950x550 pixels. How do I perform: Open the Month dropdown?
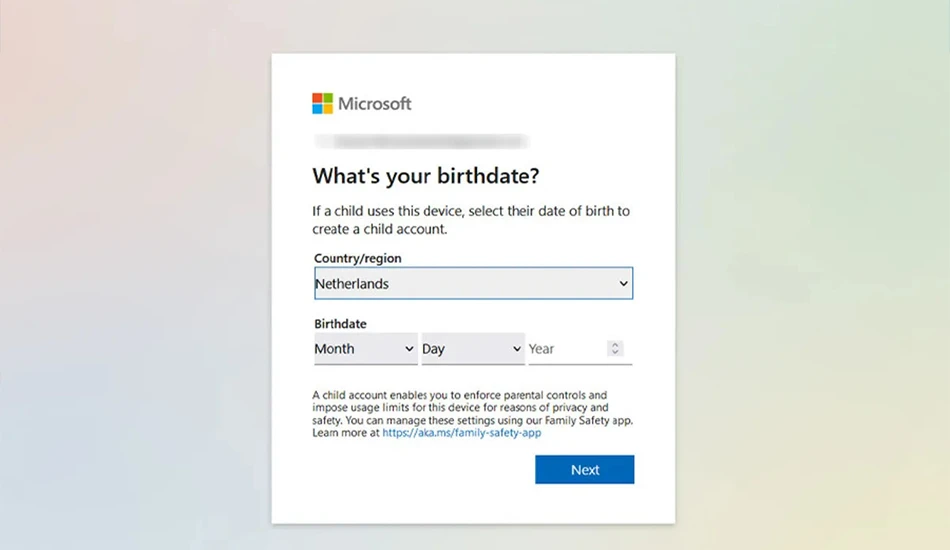(x=365, y=349)
